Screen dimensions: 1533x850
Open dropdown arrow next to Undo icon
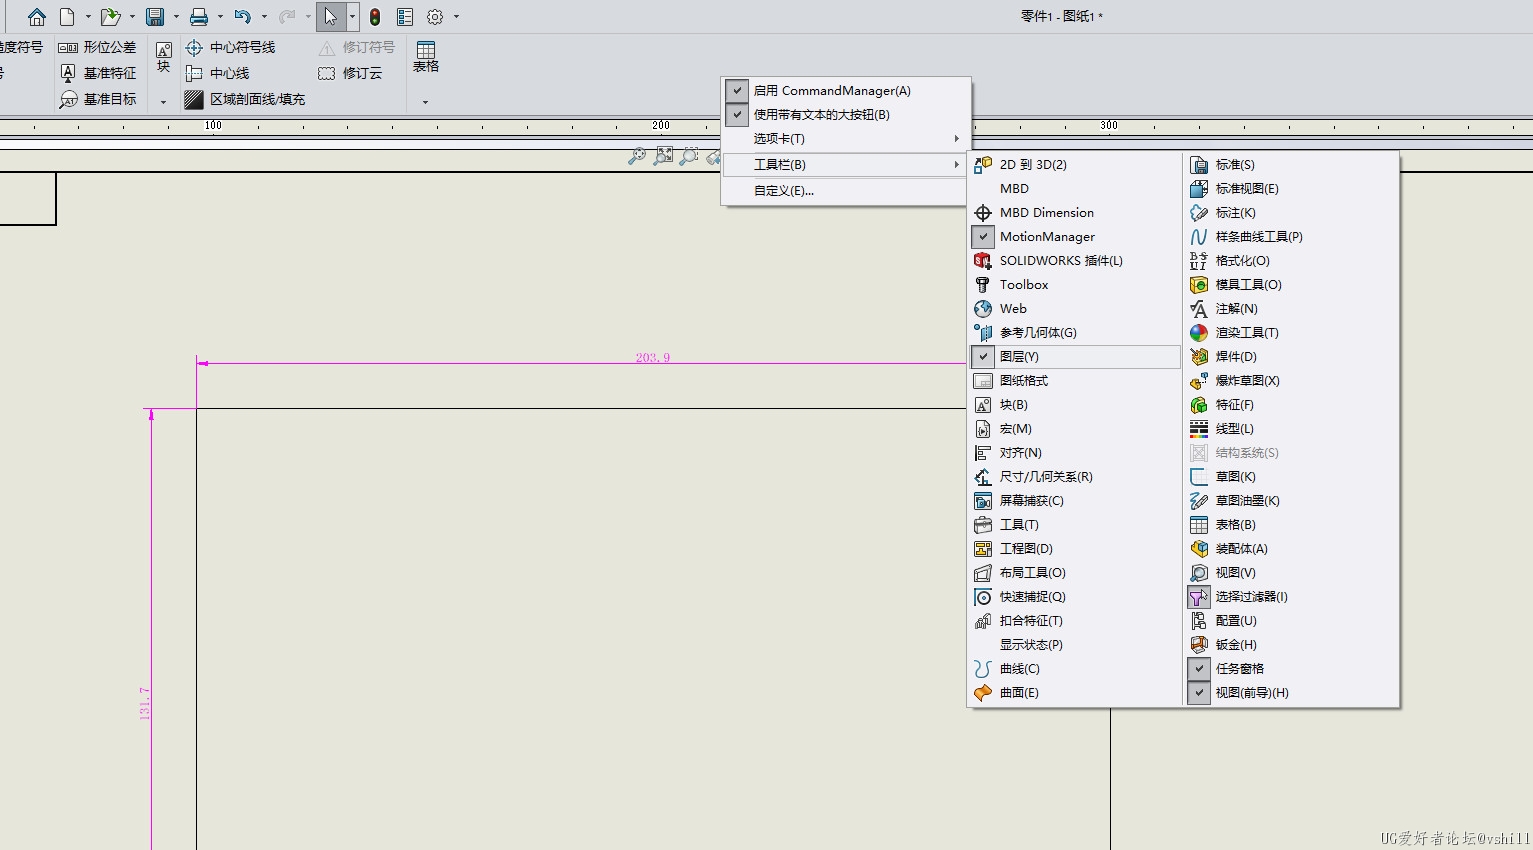(x=264, y=17)
